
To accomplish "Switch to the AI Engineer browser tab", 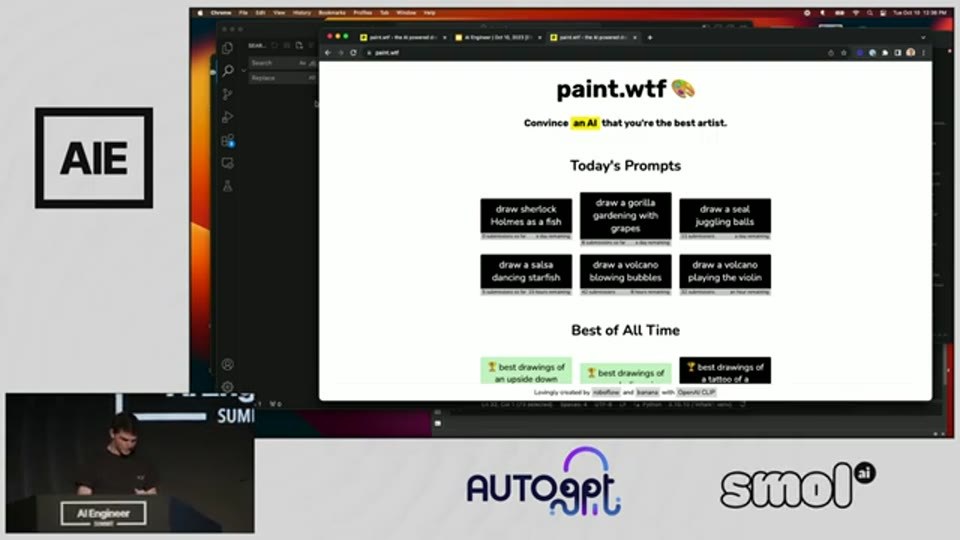I will click(498, 37).
